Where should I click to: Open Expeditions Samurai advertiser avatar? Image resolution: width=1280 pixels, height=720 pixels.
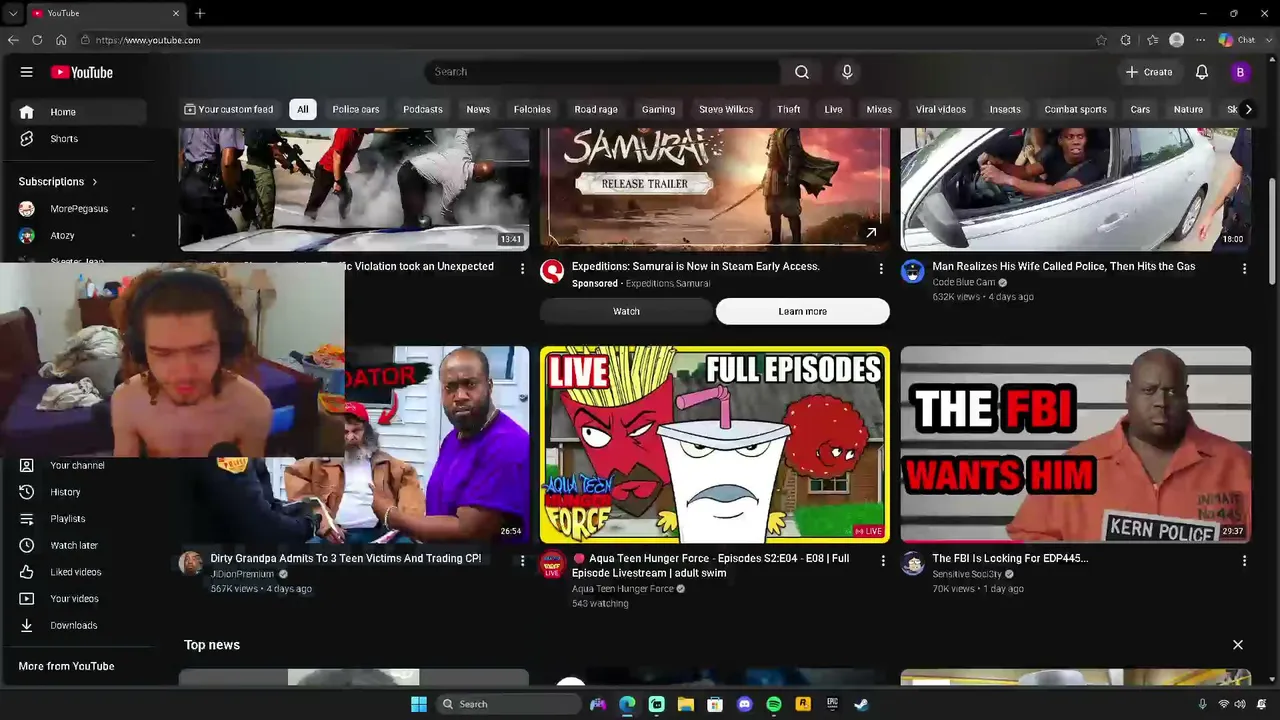pyautogui.click(x=552, y=271)
